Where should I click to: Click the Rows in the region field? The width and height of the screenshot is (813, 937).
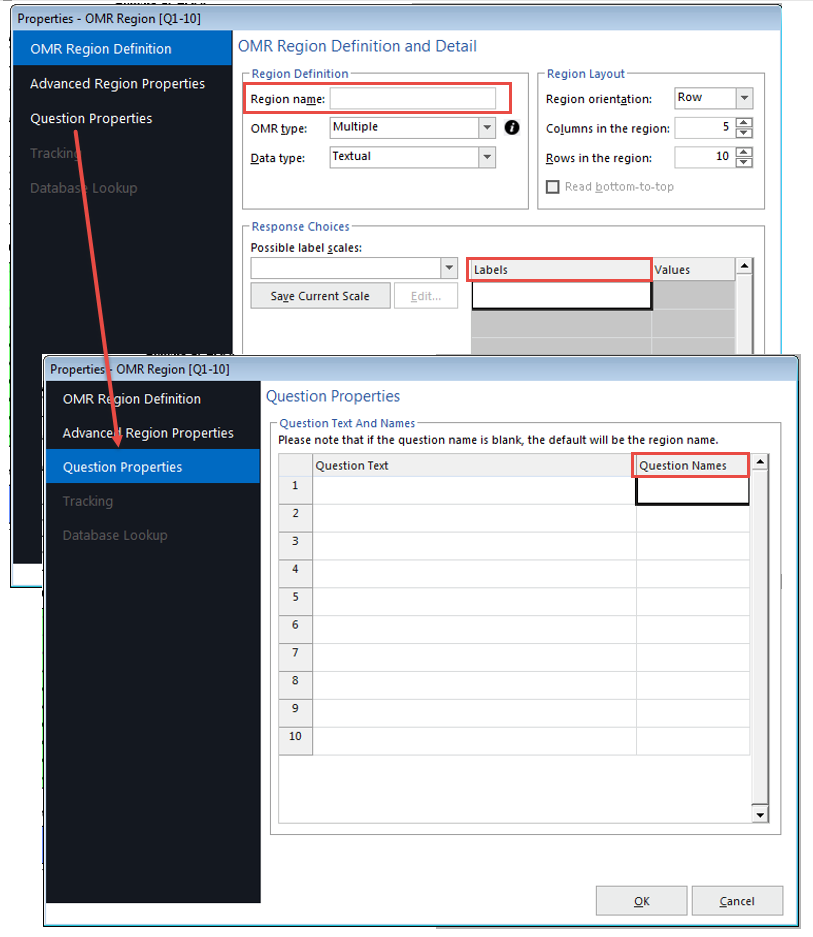tap(705, 157)
